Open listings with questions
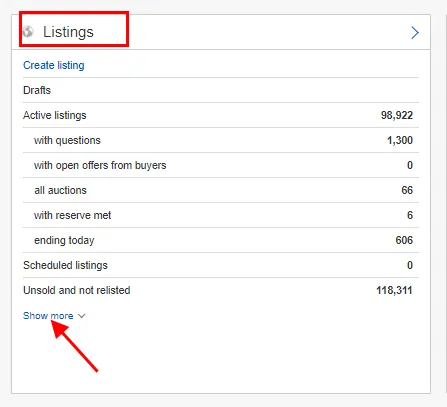Image resolution: width=447 pixels, height=407 pixels. pyautogui.click(x=67, y=140)
